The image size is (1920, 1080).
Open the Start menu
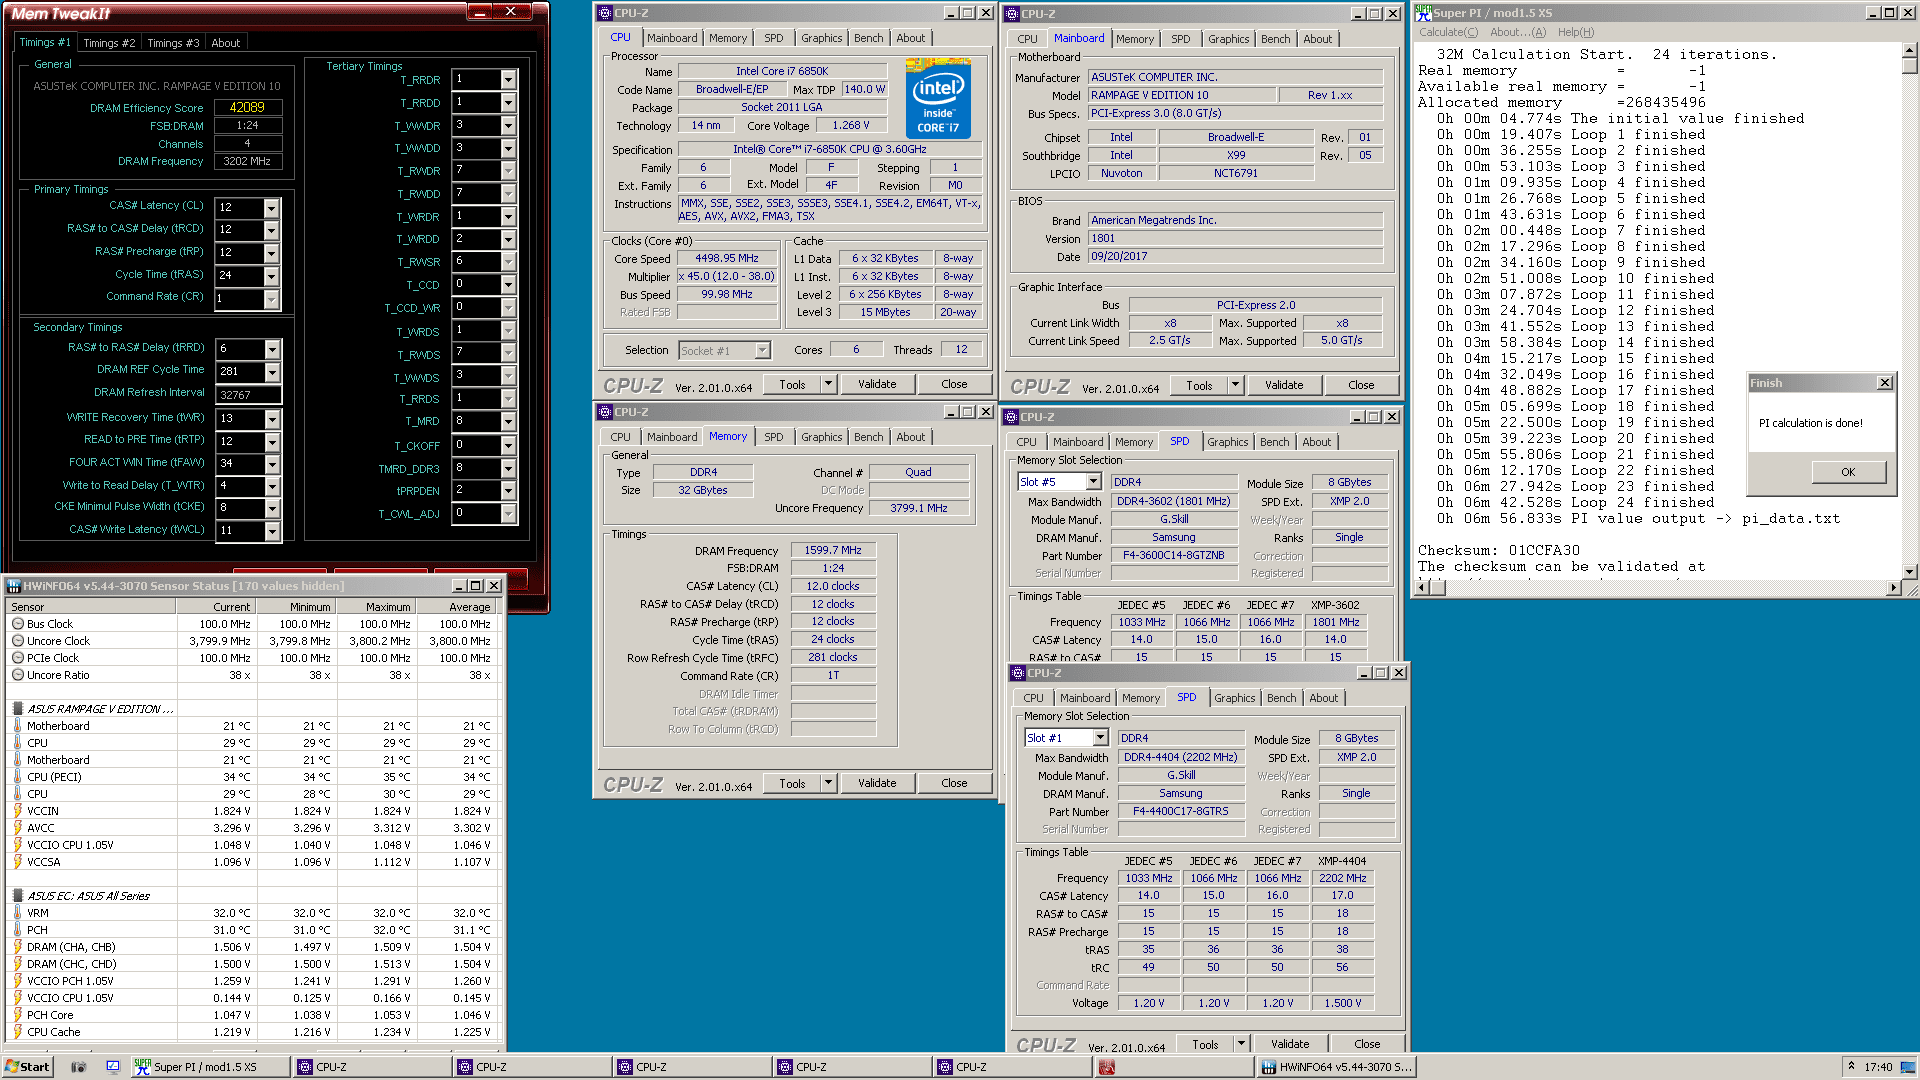[27, 1067]
